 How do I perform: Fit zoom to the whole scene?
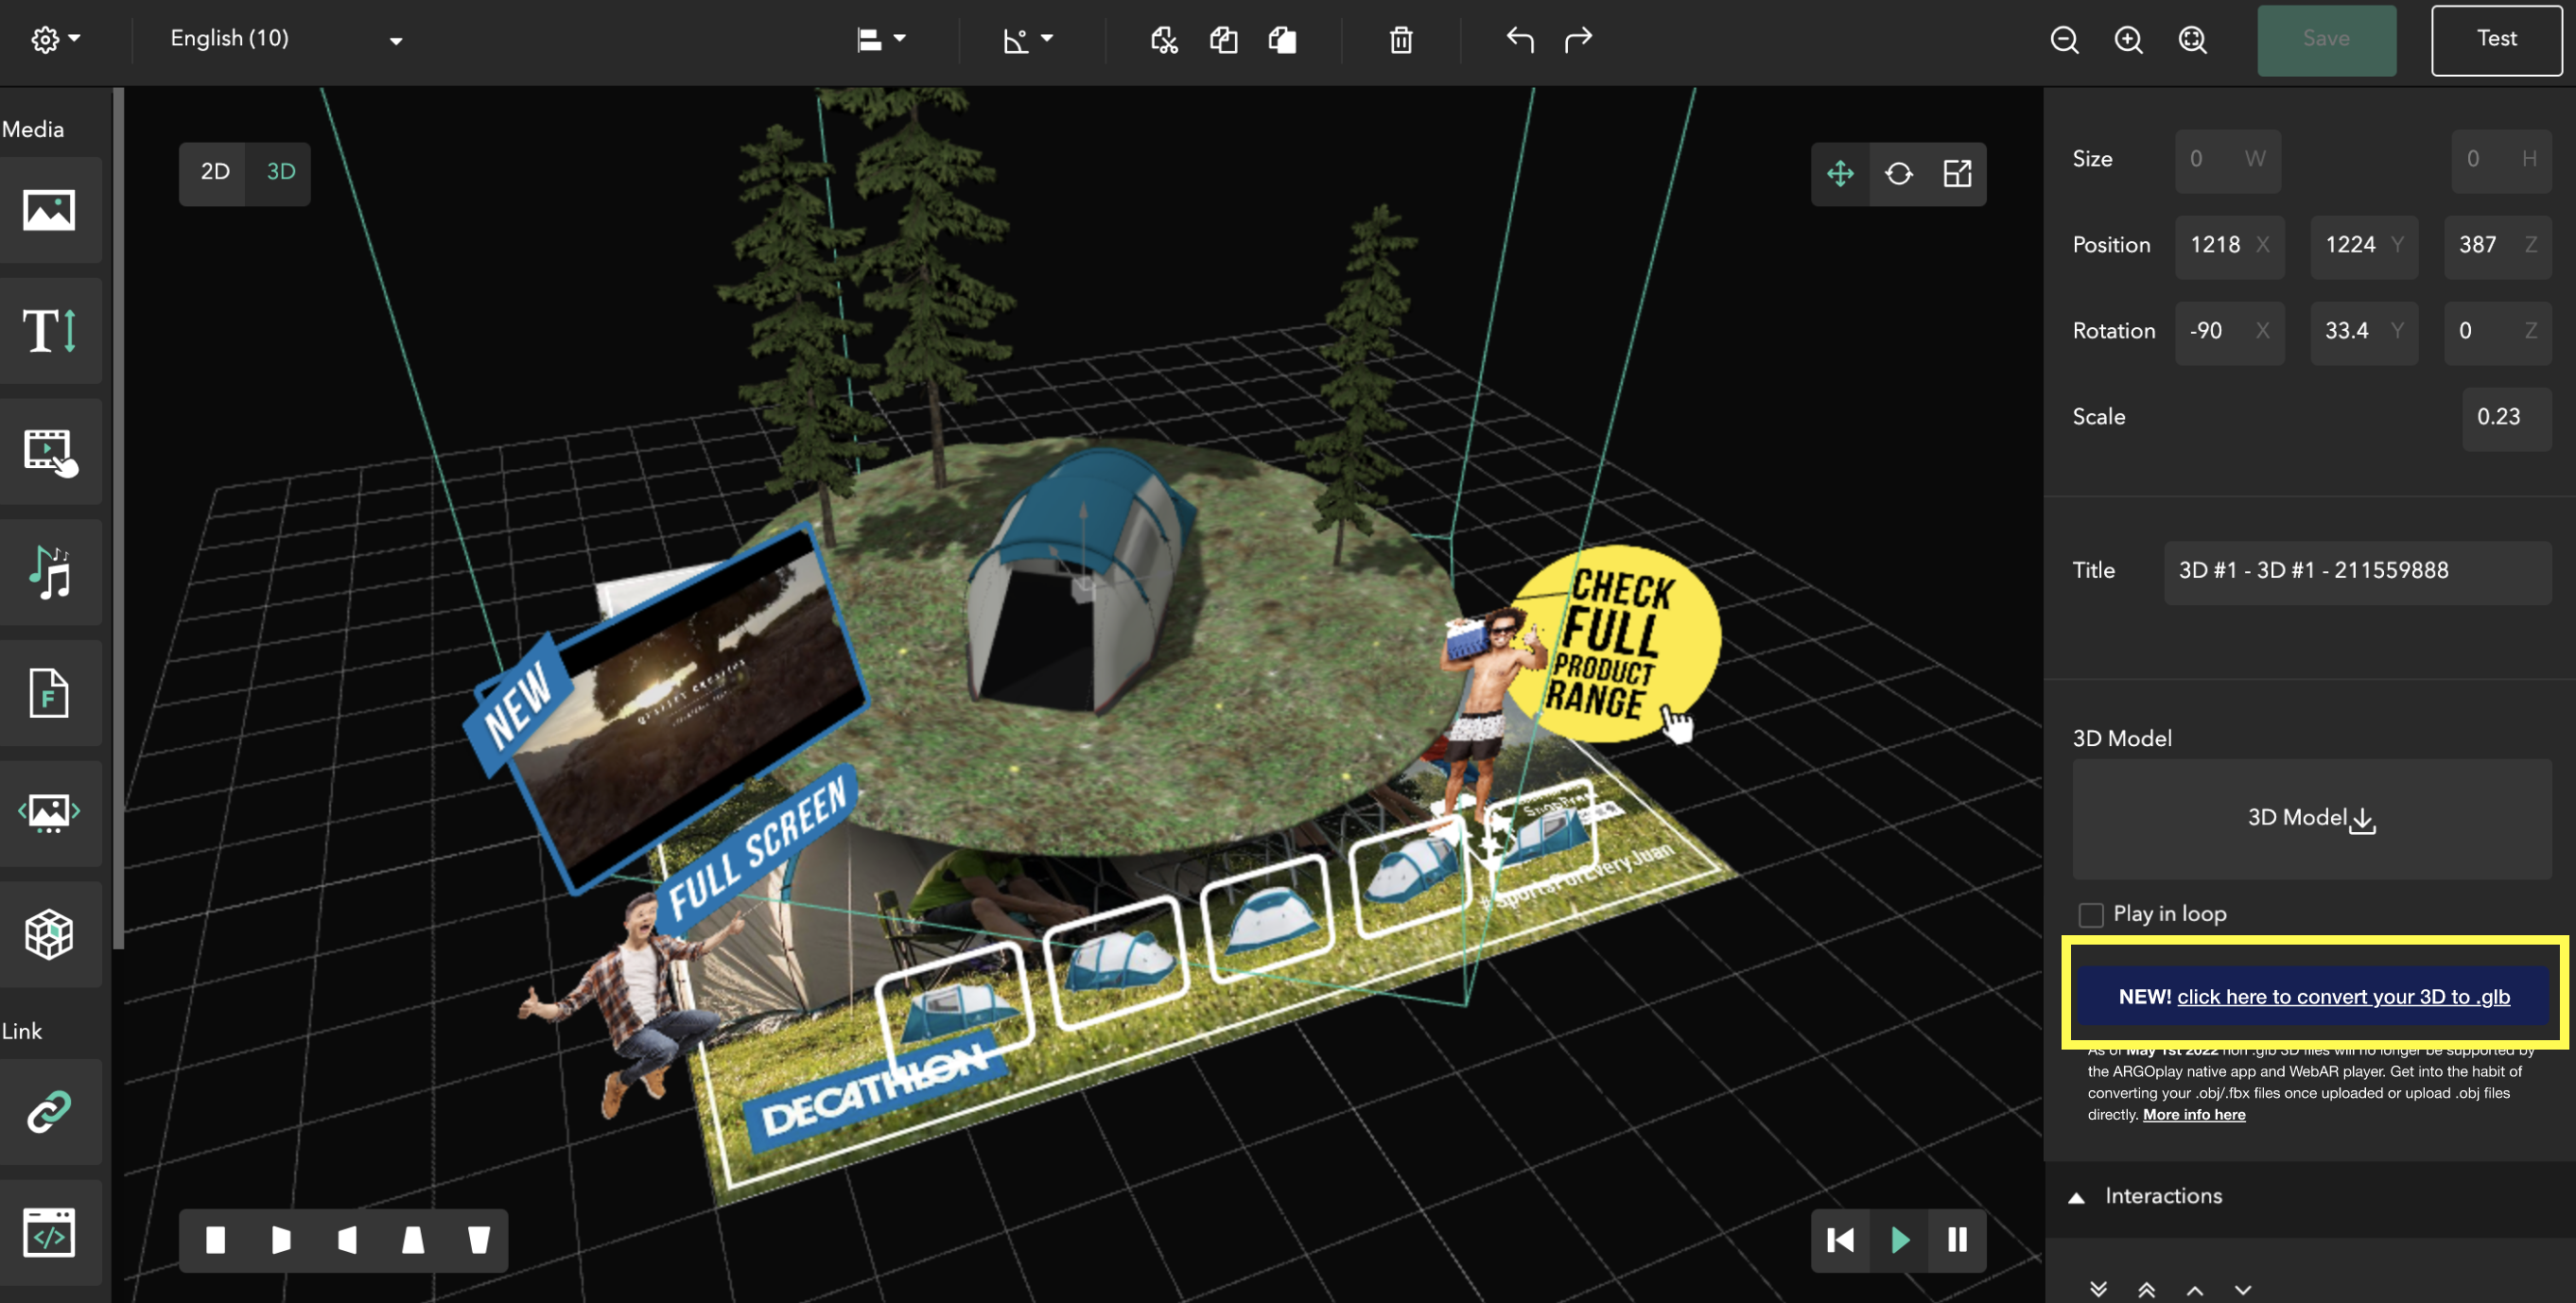[2192, 39]
